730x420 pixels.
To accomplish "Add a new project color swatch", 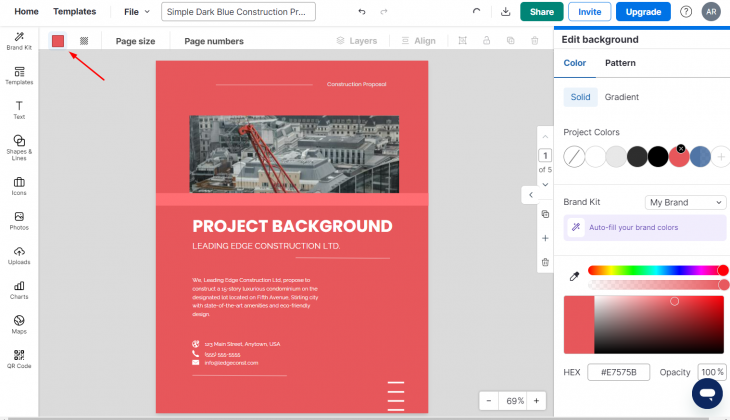I will [721, 157].
